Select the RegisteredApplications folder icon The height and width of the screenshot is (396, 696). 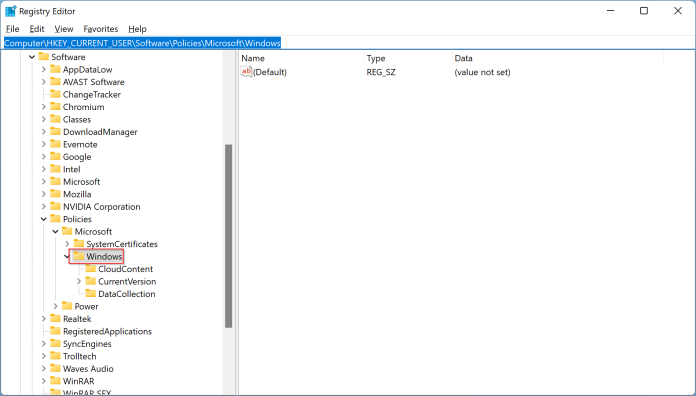click(x=55, y=330)
